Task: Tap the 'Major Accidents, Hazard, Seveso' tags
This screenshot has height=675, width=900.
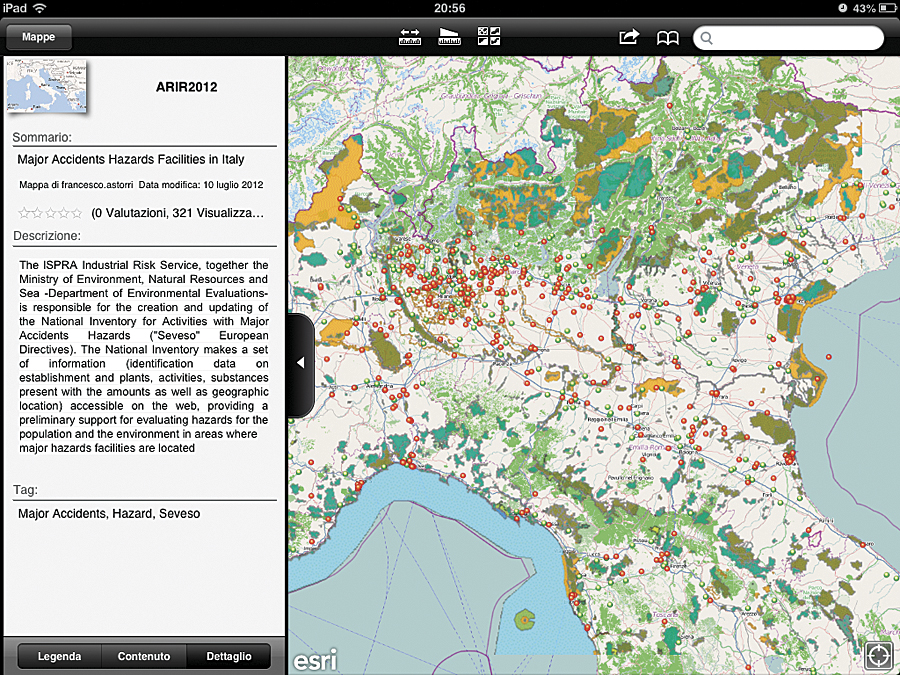Action: 109,514
